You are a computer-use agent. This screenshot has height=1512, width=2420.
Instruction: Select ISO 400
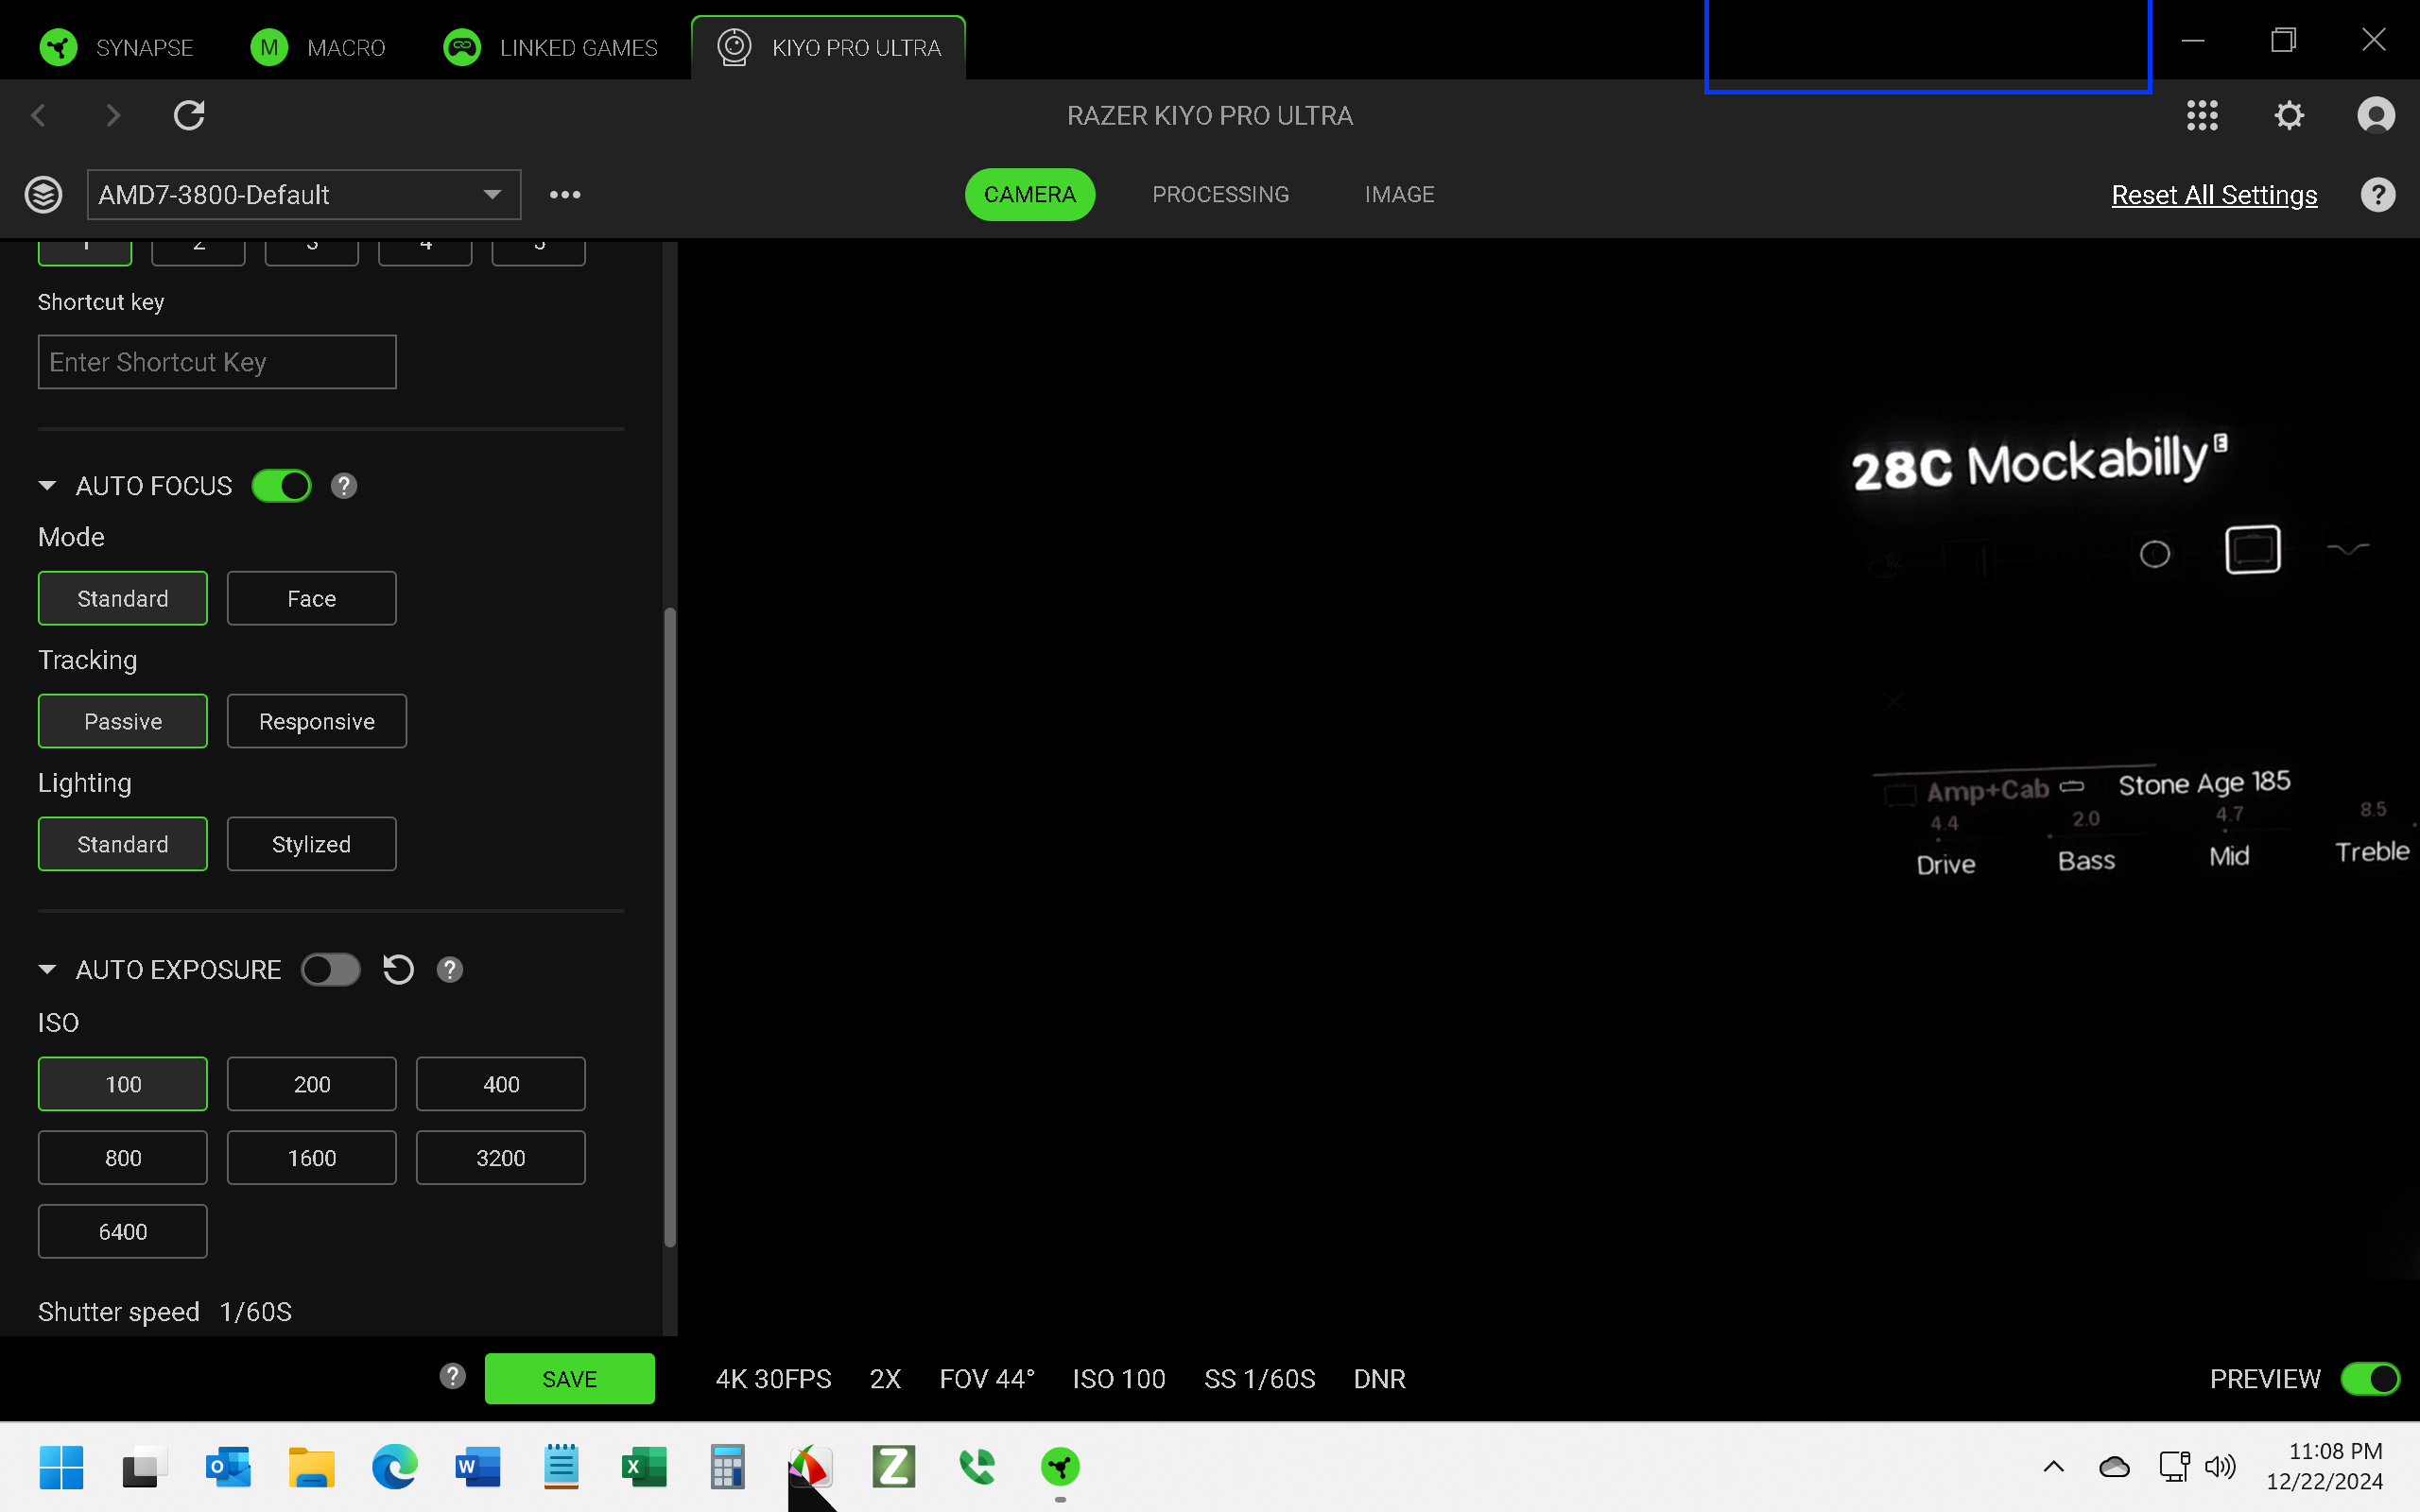click(x=501, y=1084)
